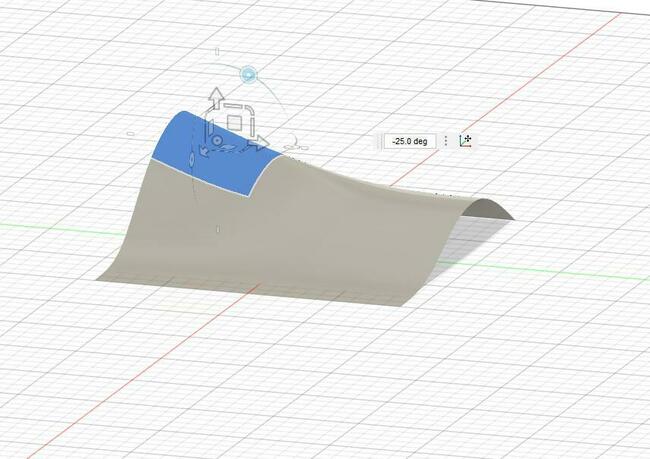Click the small circular rotate handle at manipulator center

point(214,141)
